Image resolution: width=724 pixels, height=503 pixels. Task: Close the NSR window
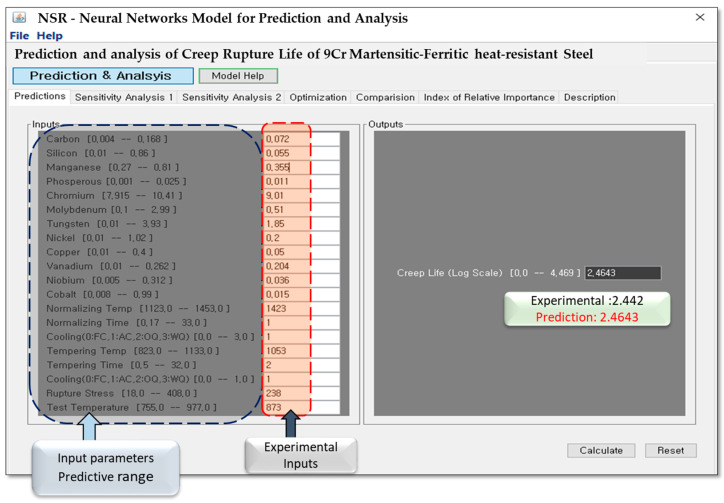[700, 18]
